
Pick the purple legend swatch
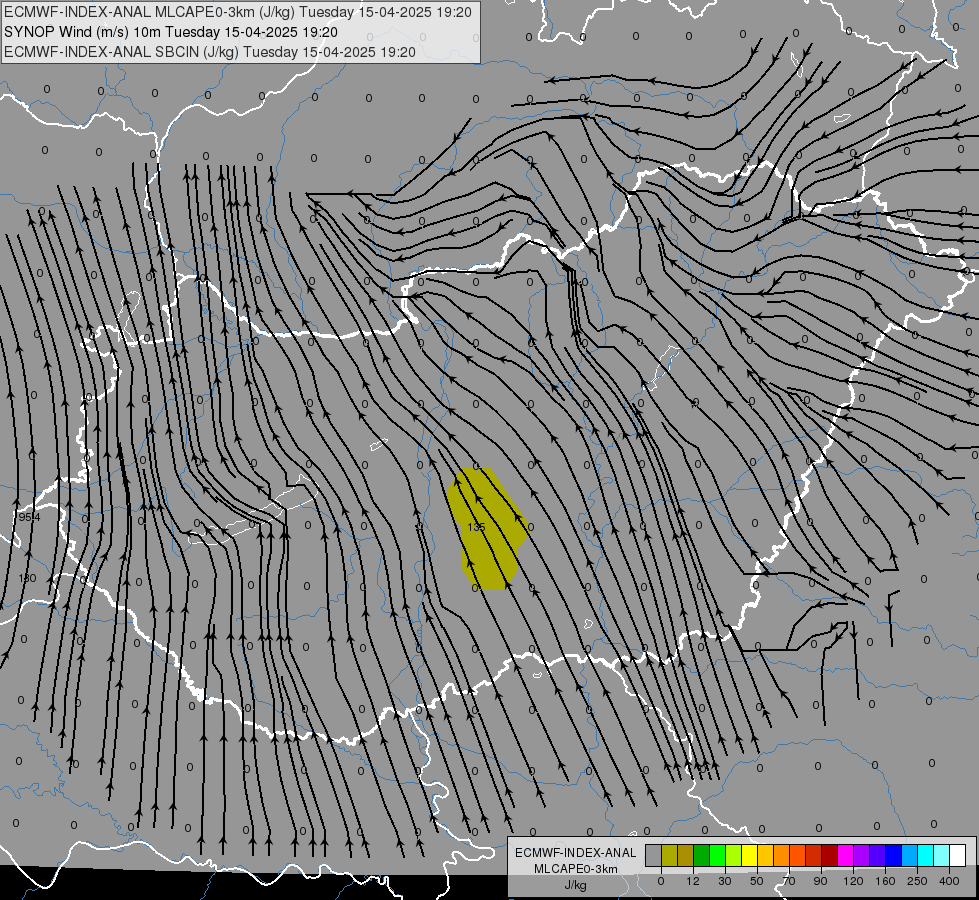tap(861, 855)
